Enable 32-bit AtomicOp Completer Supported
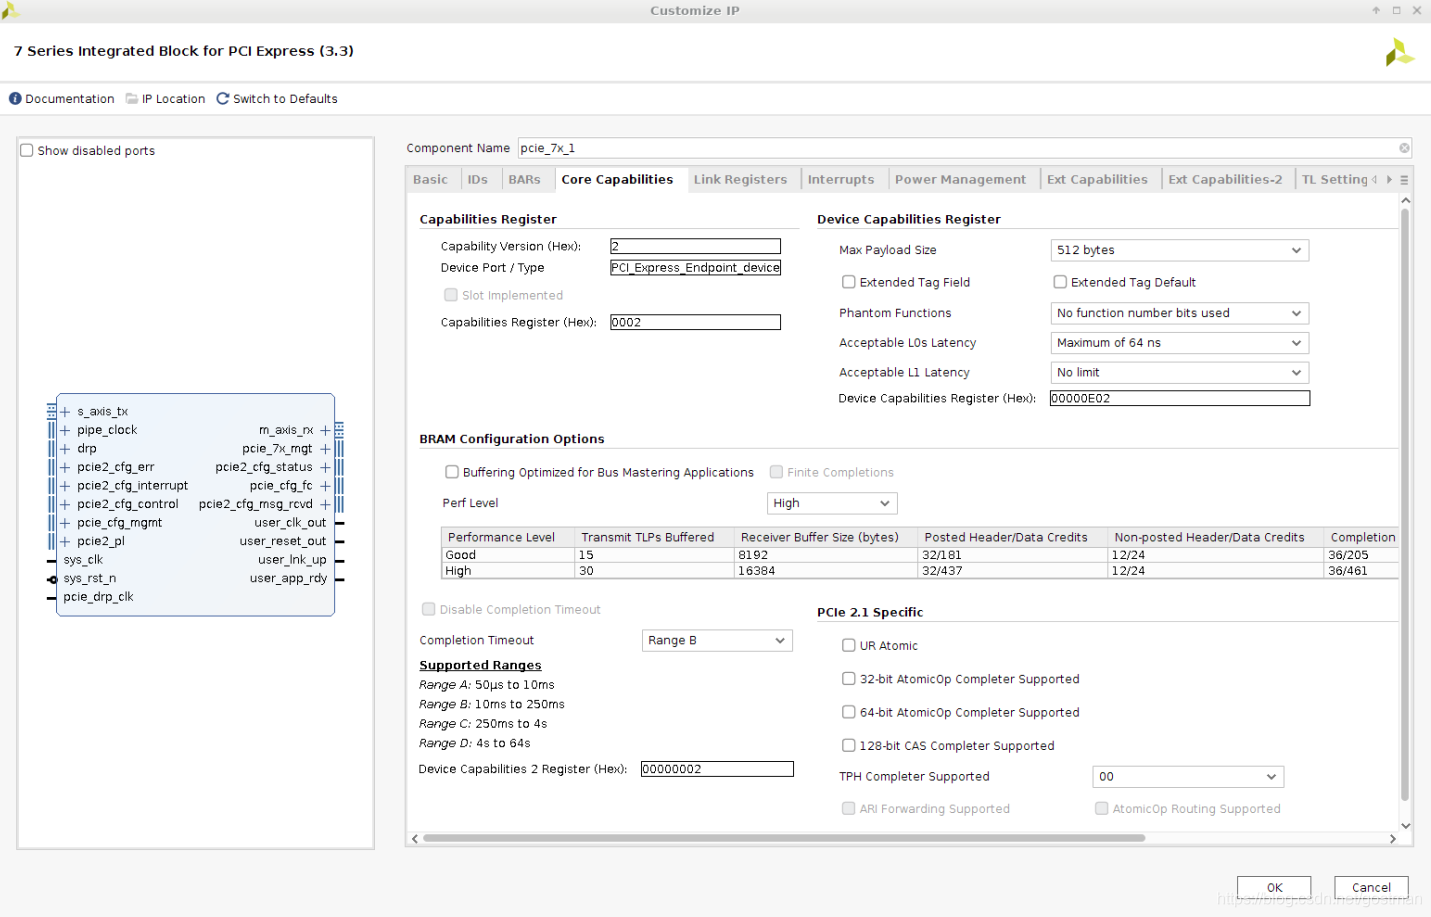Screen dimensions: 1431x917 tap(848, 679)
